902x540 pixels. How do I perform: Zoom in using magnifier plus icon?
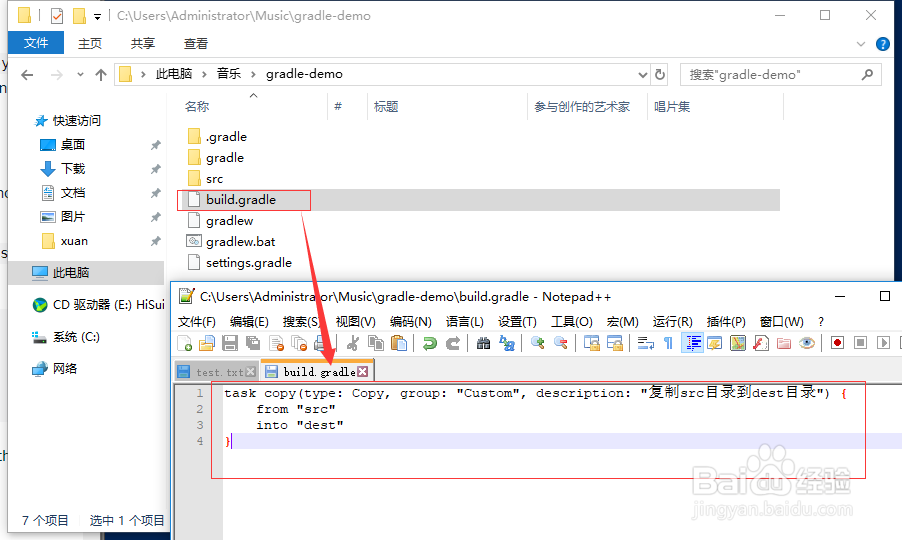(x=537, y=343)
